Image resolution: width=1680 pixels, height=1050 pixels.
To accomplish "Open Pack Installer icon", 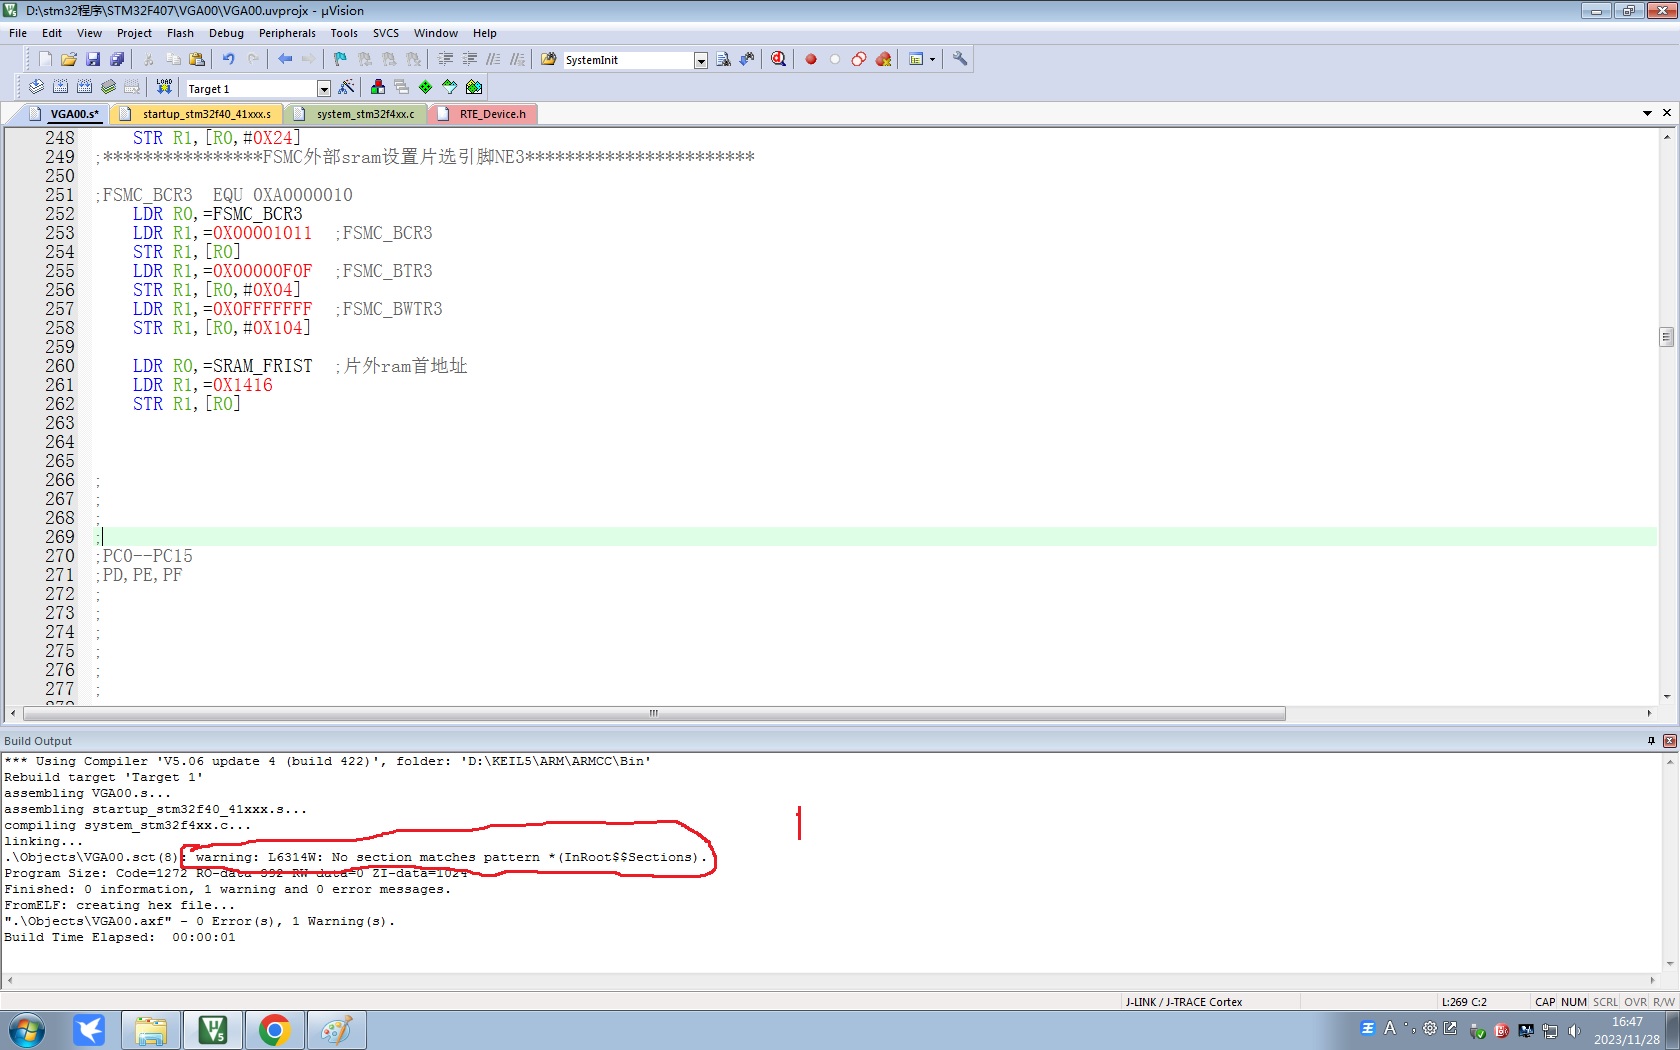I will (474, 87).
